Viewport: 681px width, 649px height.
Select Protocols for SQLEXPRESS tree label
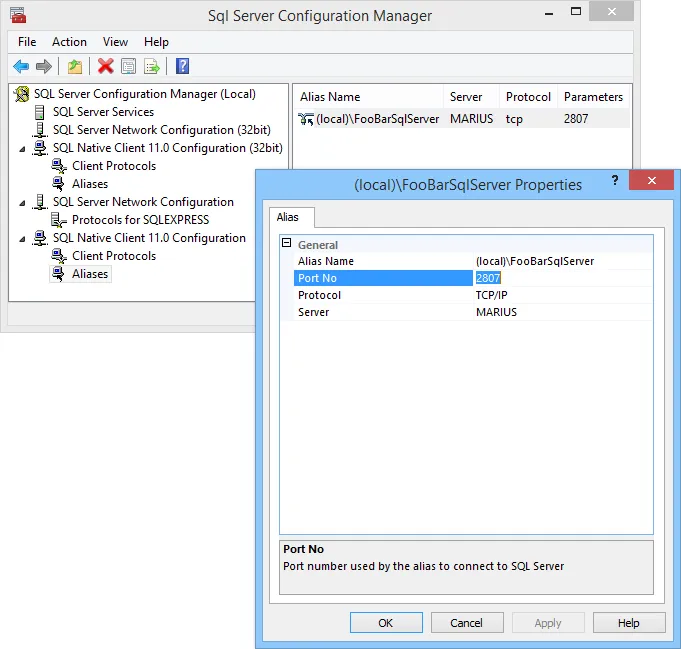[140, 220]
